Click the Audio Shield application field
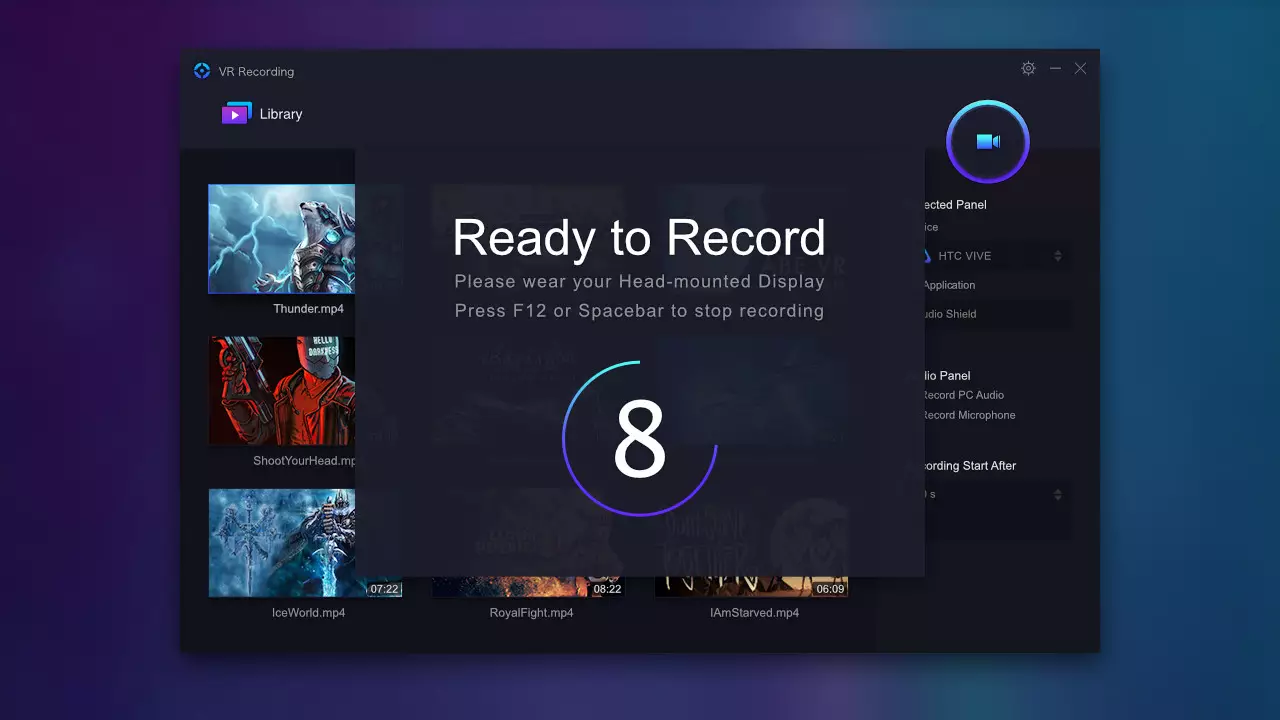 996,314
